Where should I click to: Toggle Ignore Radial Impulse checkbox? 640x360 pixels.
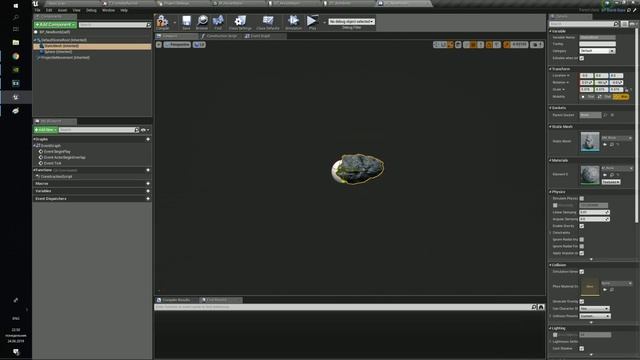click(x=582, y=240)
